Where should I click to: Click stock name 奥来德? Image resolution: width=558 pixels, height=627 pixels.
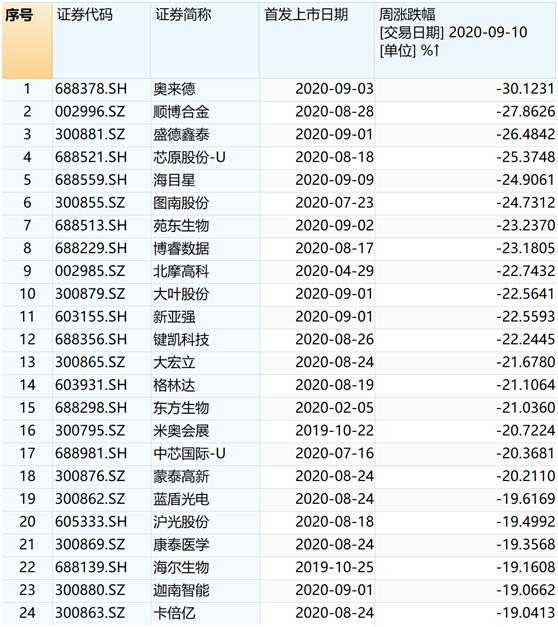[174, 89]
